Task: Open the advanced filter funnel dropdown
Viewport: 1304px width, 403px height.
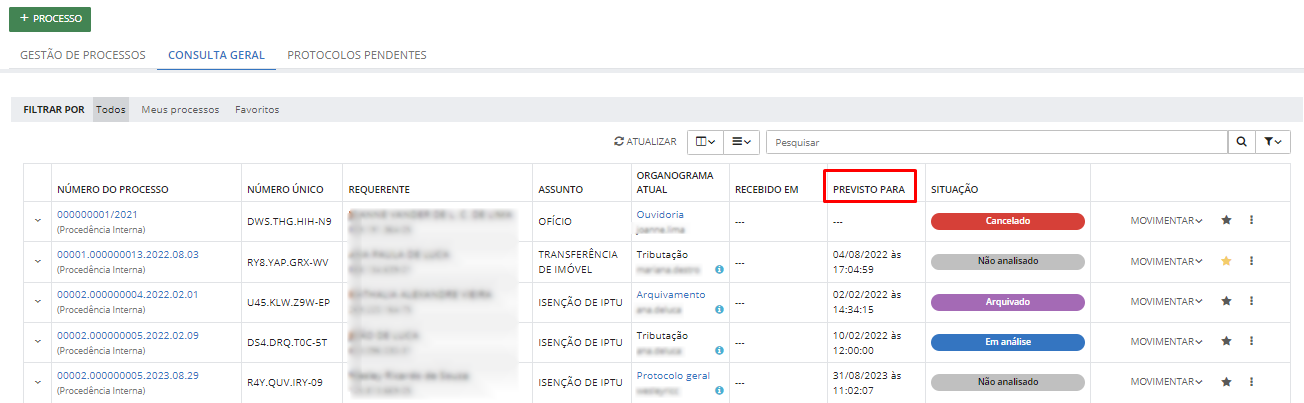Action: coord(1272,142)
